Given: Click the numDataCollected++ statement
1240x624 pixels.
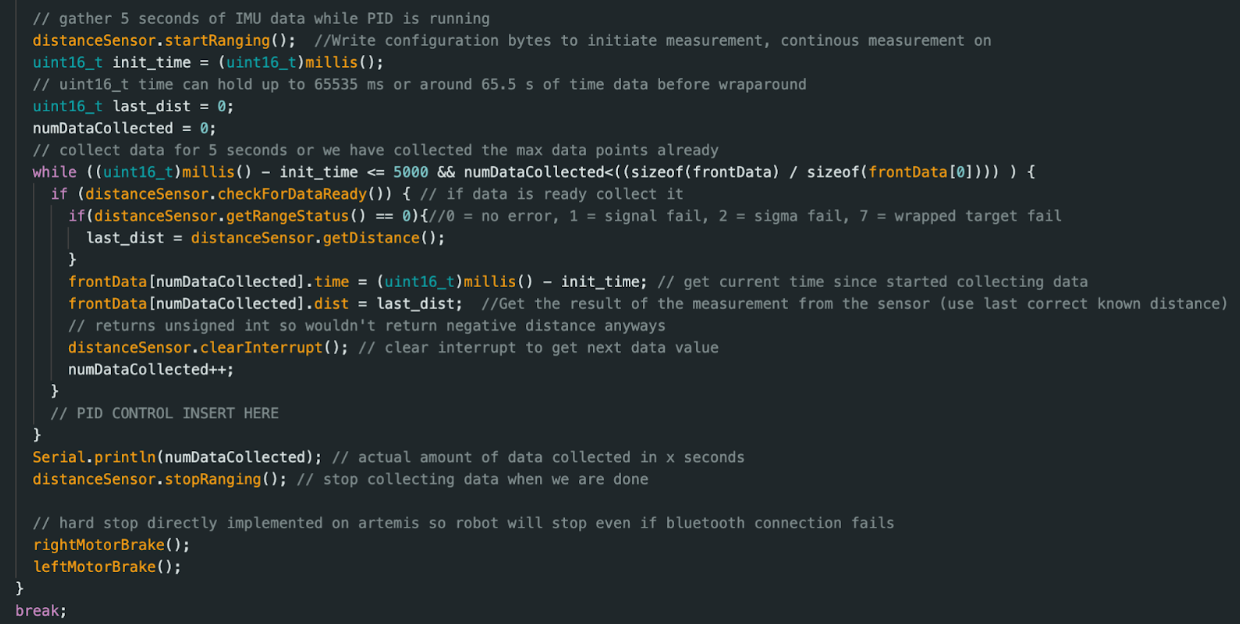Looking at the screenshot, I should pyautogui.click(x=151, y=369).
